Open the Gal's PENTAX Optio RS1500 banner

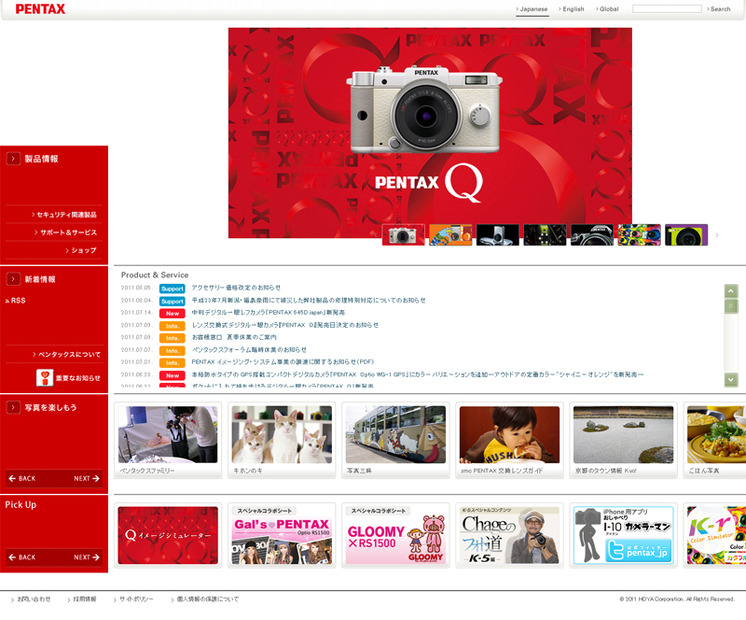282,535
